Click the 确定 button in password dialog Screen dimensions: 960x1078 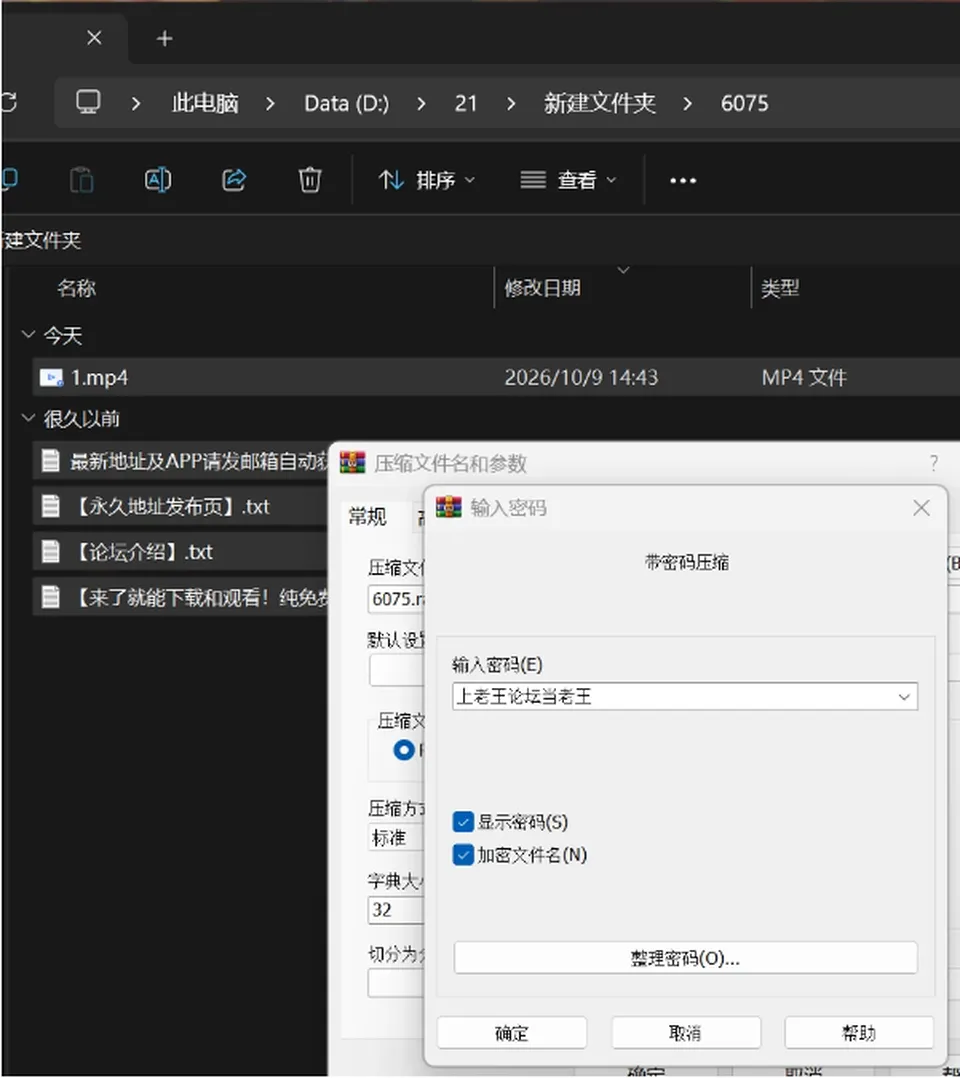[512, 1033]
